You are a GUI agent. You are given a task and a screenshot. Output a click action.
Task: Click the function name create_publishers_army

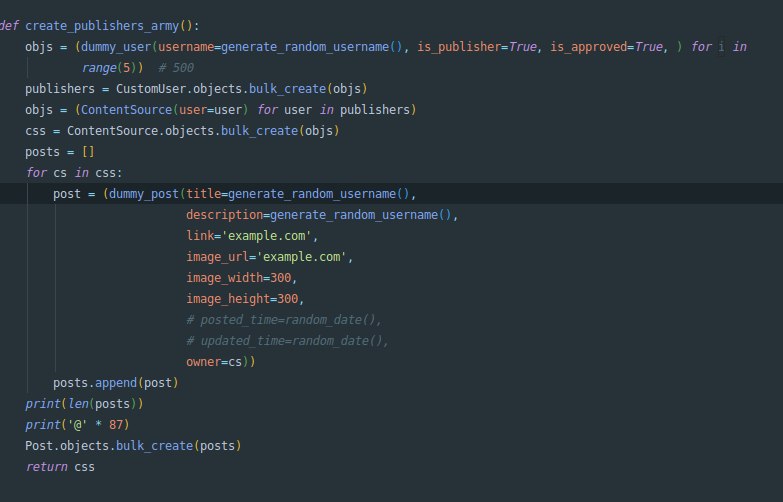point(102,26)
